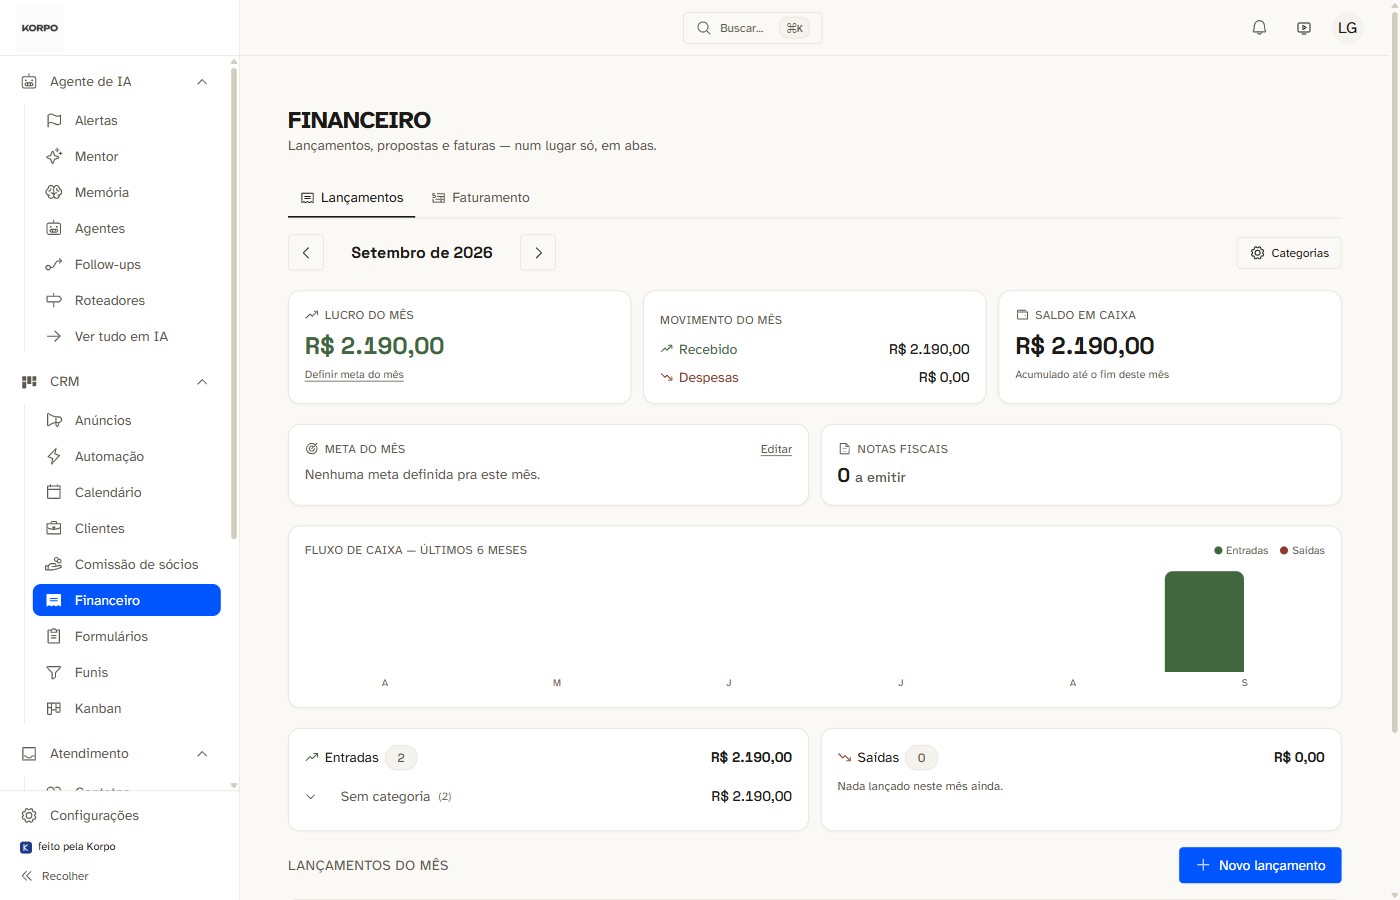This screenshot has height=900, width=1400.
Task: Collapse the CRM section chevron
Action: pos(202,381)
